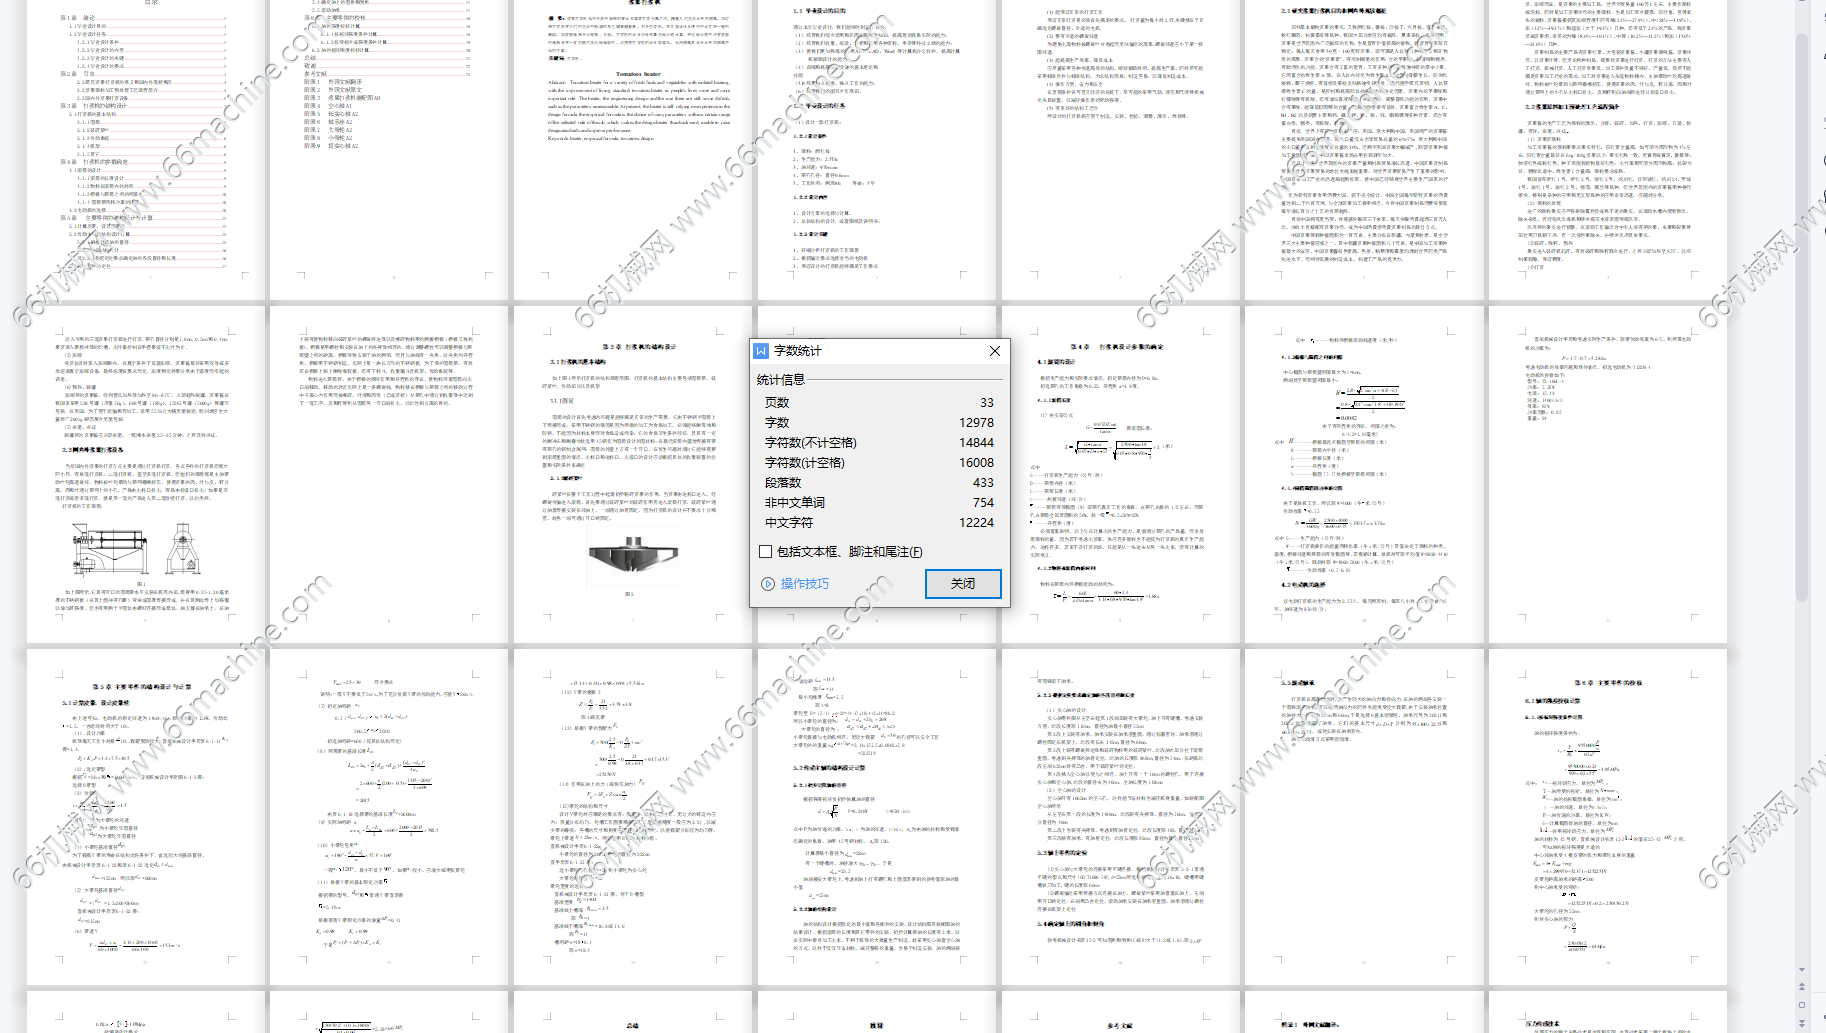This screenshot has width=1826, height=1033.
Task: Open the square browse-object selector icon
Action: pos(1802,1005)
